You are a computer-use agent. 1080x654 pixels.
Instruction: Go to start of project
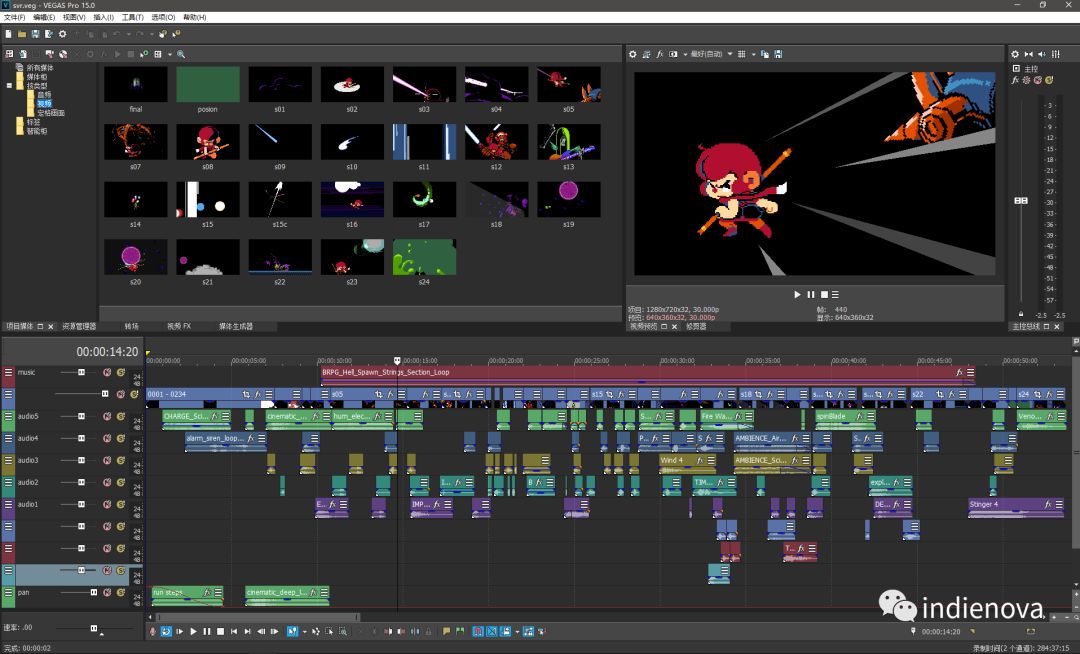click(233, 631)
